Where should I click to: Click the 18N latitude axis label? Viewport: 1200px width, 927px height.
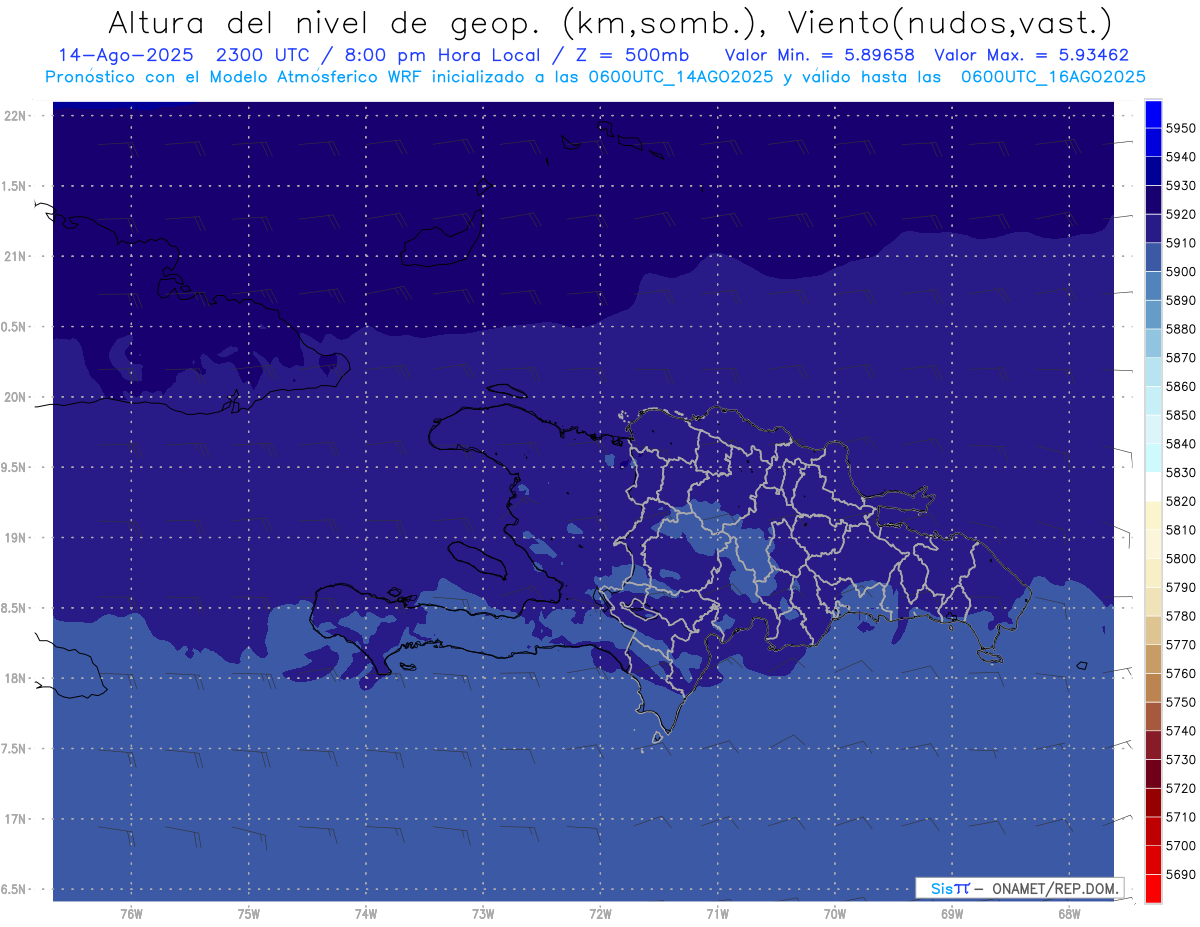(x=16, y=678)
